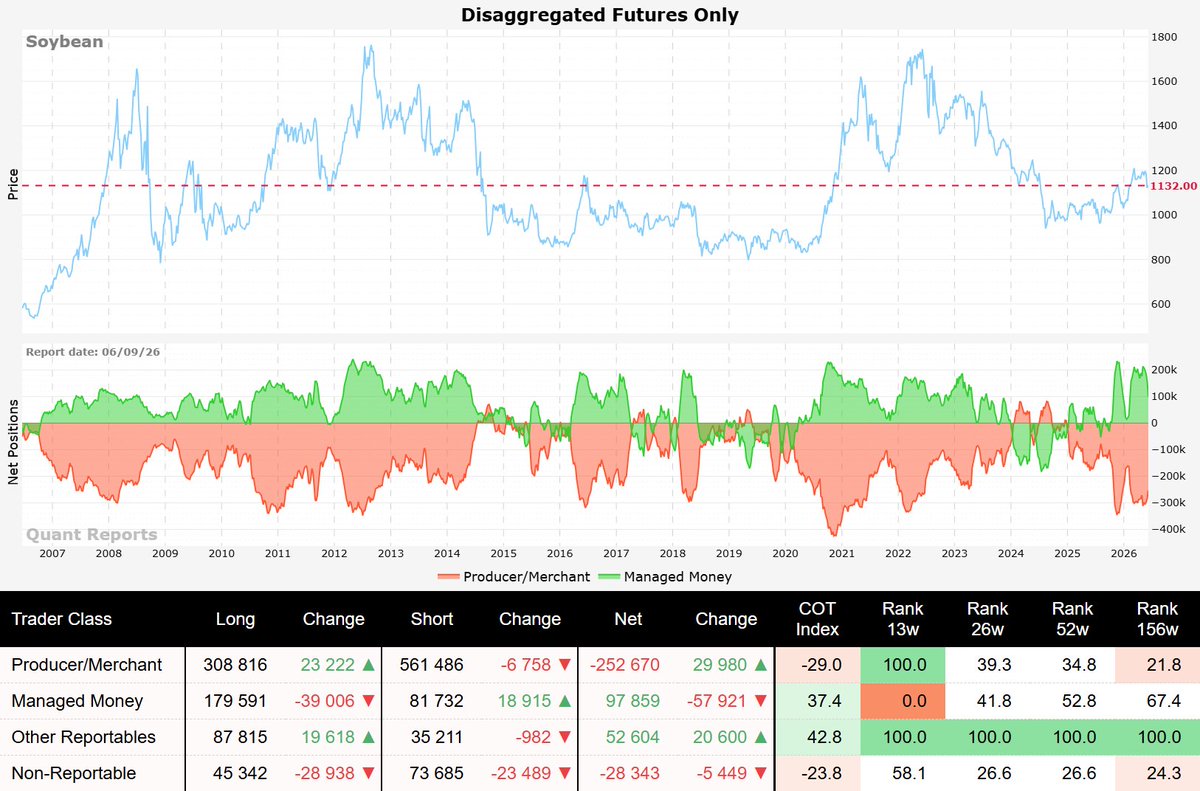Screen dimensions: 1200x791
Task: Select the Long column header
Action: pos(235,619)
